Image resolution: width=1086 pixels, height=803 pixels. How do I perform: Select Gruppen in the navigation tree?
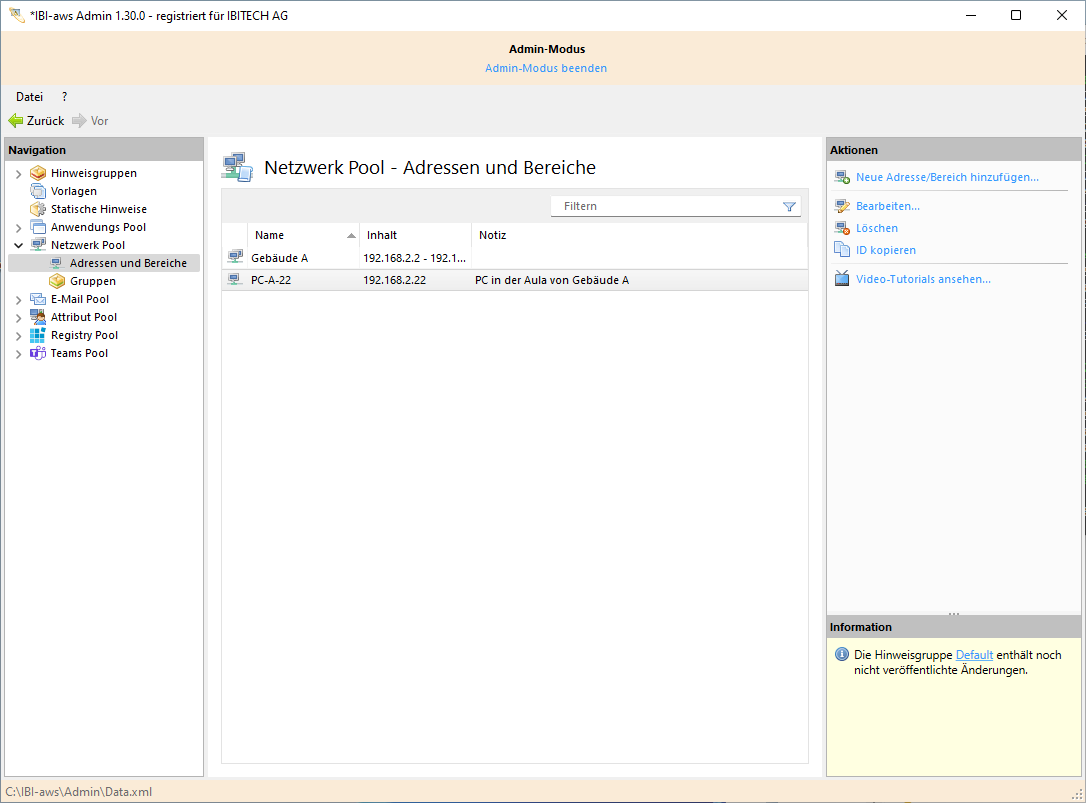click(92, 281)
